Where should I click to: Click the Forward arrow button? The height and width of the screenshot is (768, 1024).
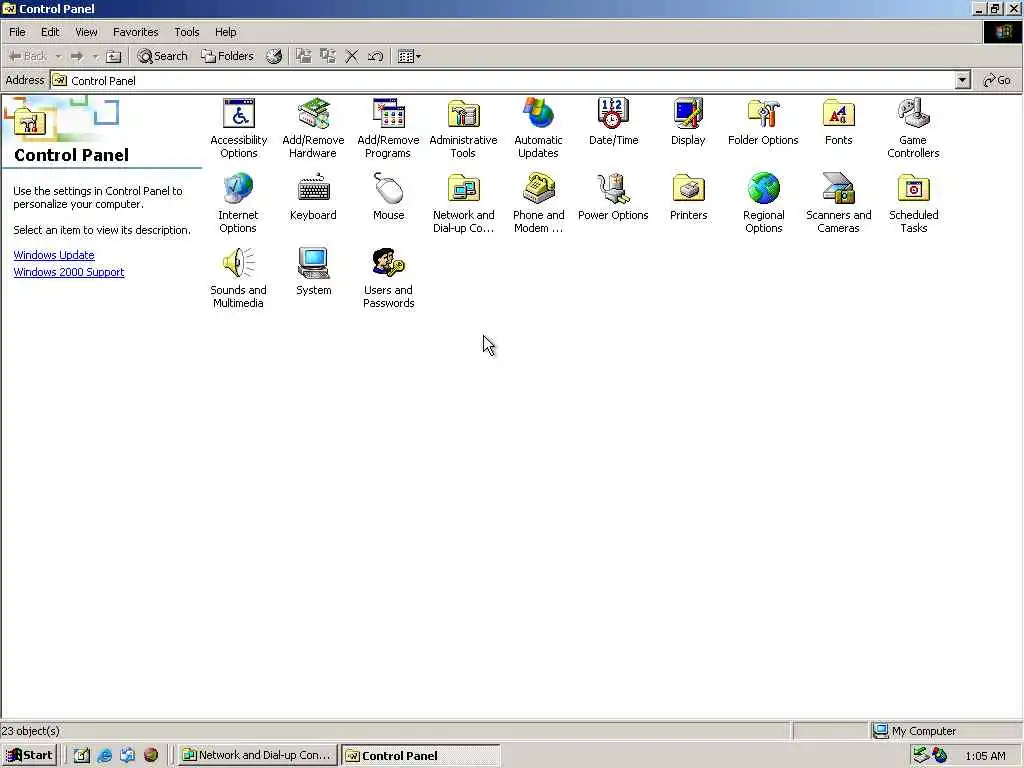coord(77,57)
